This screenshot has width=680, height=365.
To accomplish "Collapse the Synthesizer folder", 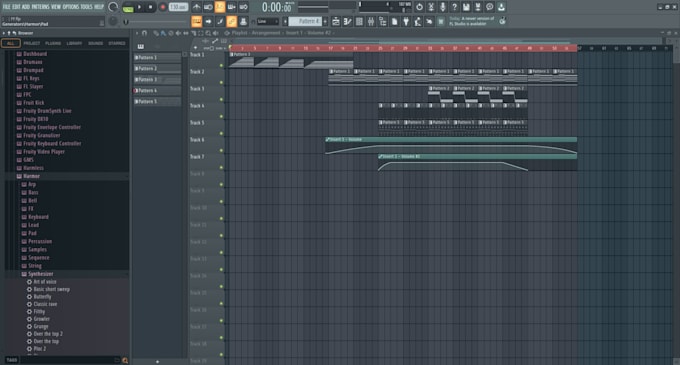I will 40,274.
